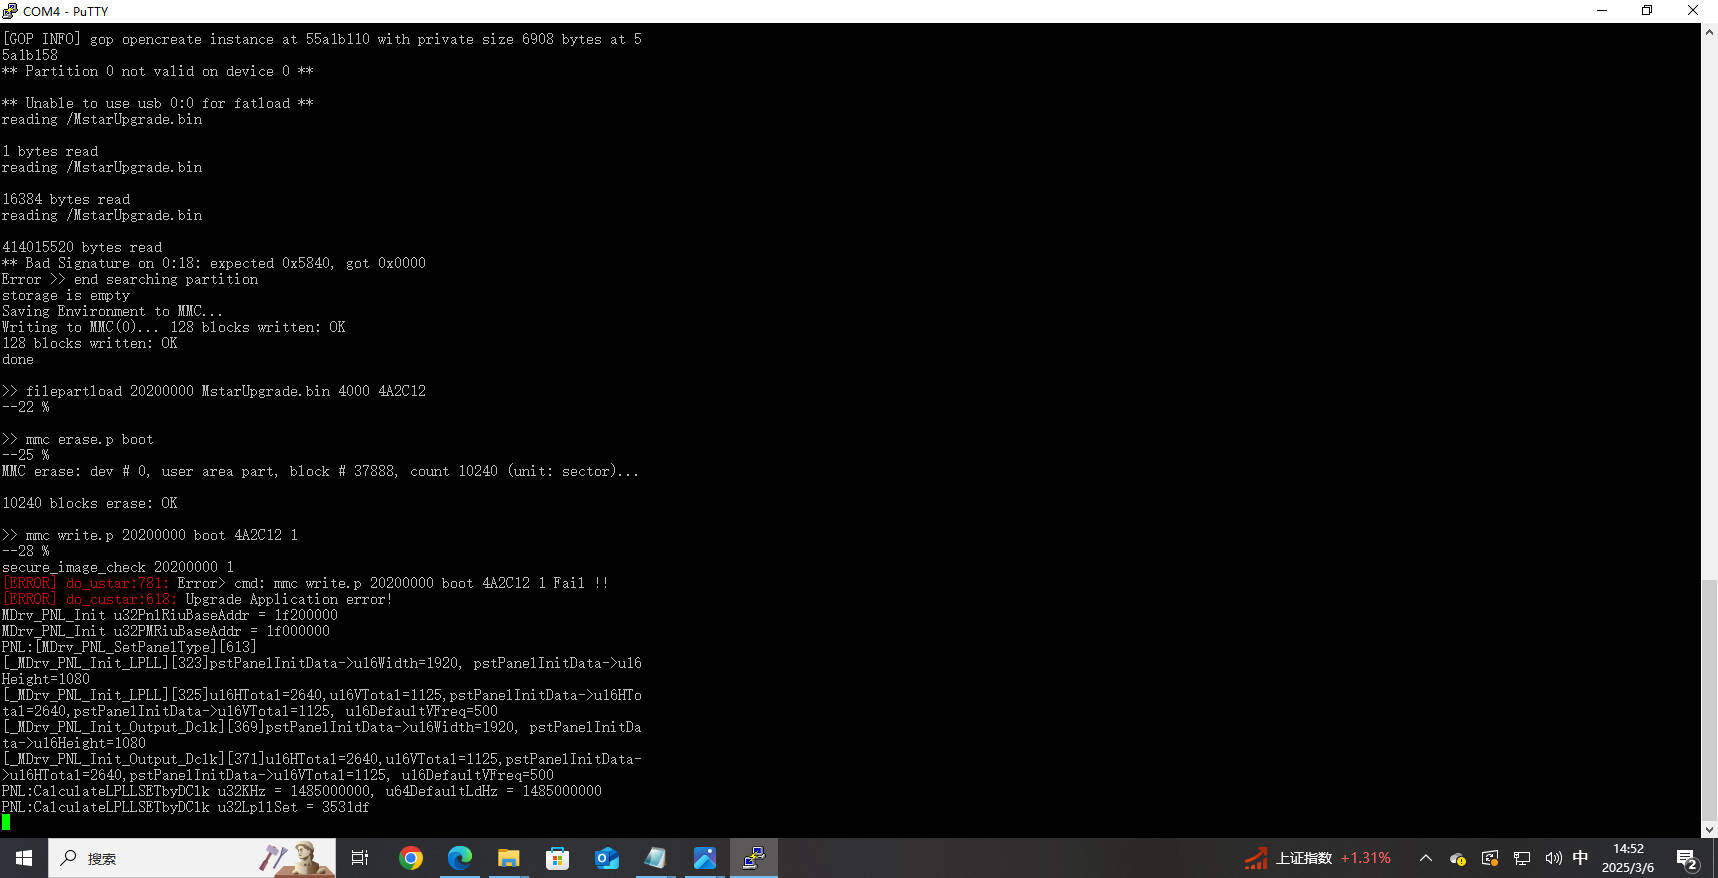Screen dimensions: 1718x878
Task: Open the notepad app taskbar icon
Action: 655,858
